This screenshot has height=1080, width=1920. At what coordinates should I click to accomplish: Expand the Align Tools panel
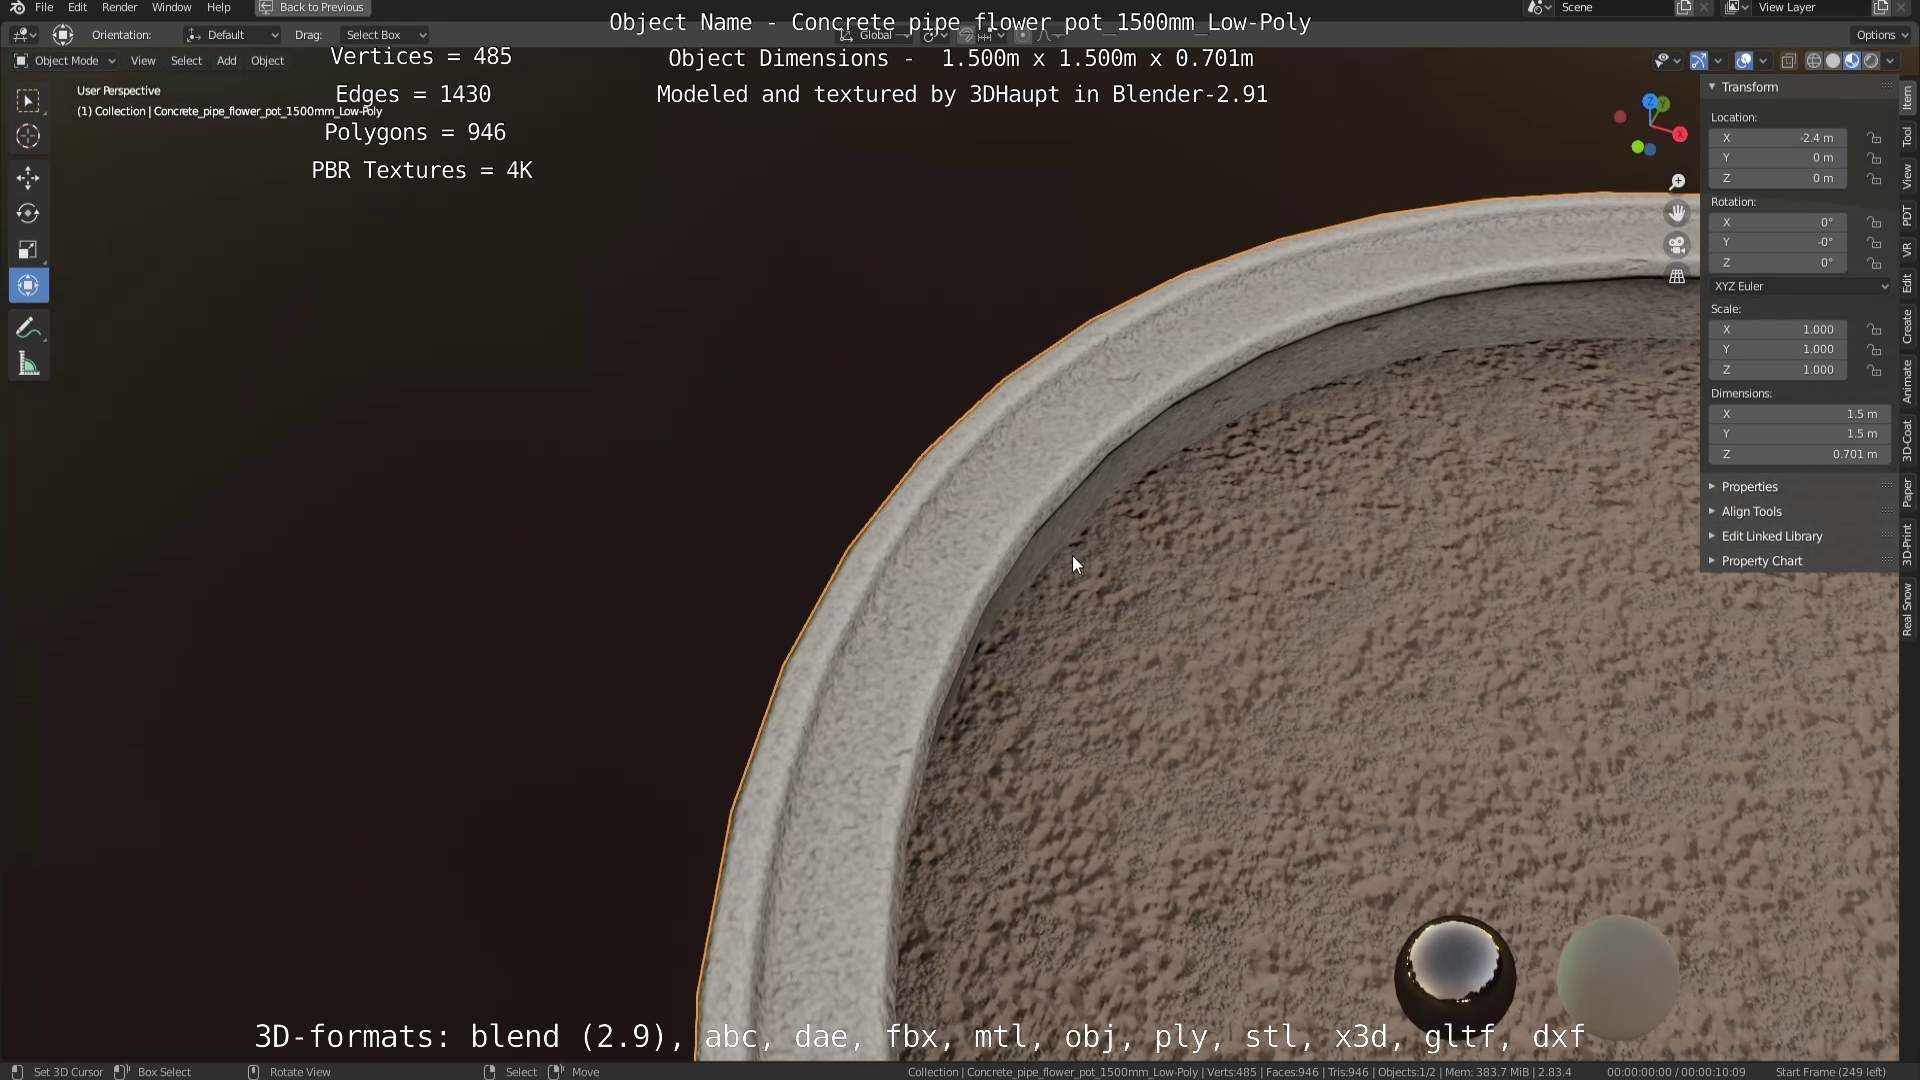1751,511
